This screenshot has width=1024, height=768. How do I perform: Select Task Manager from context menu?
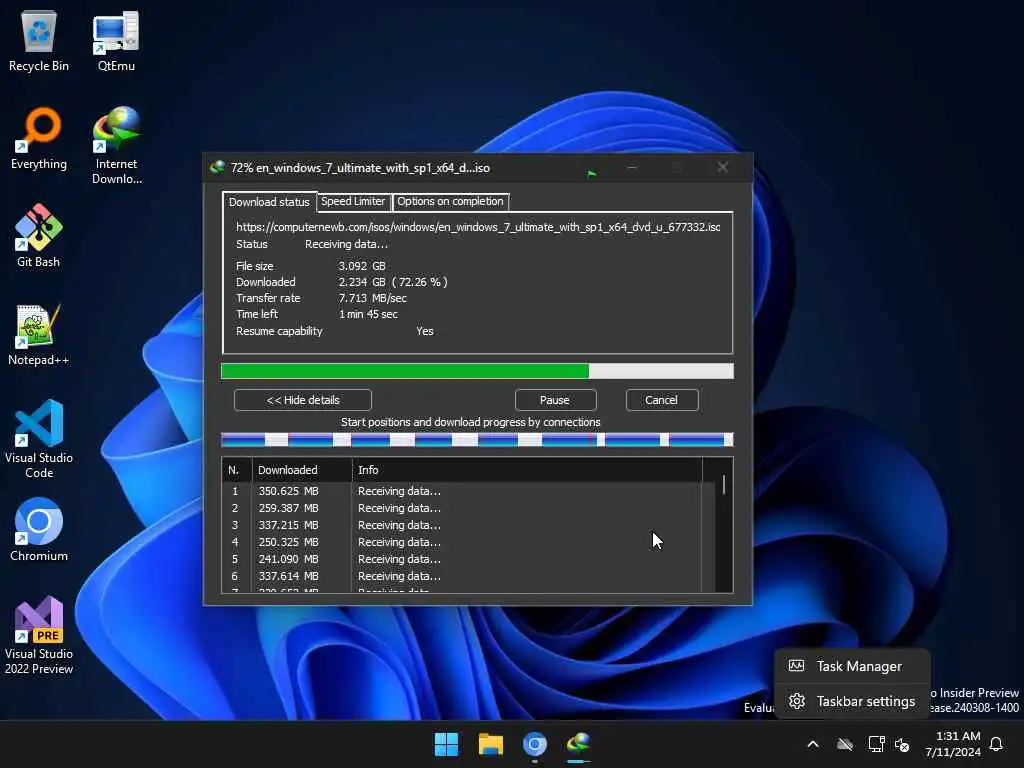pos(852,666)
